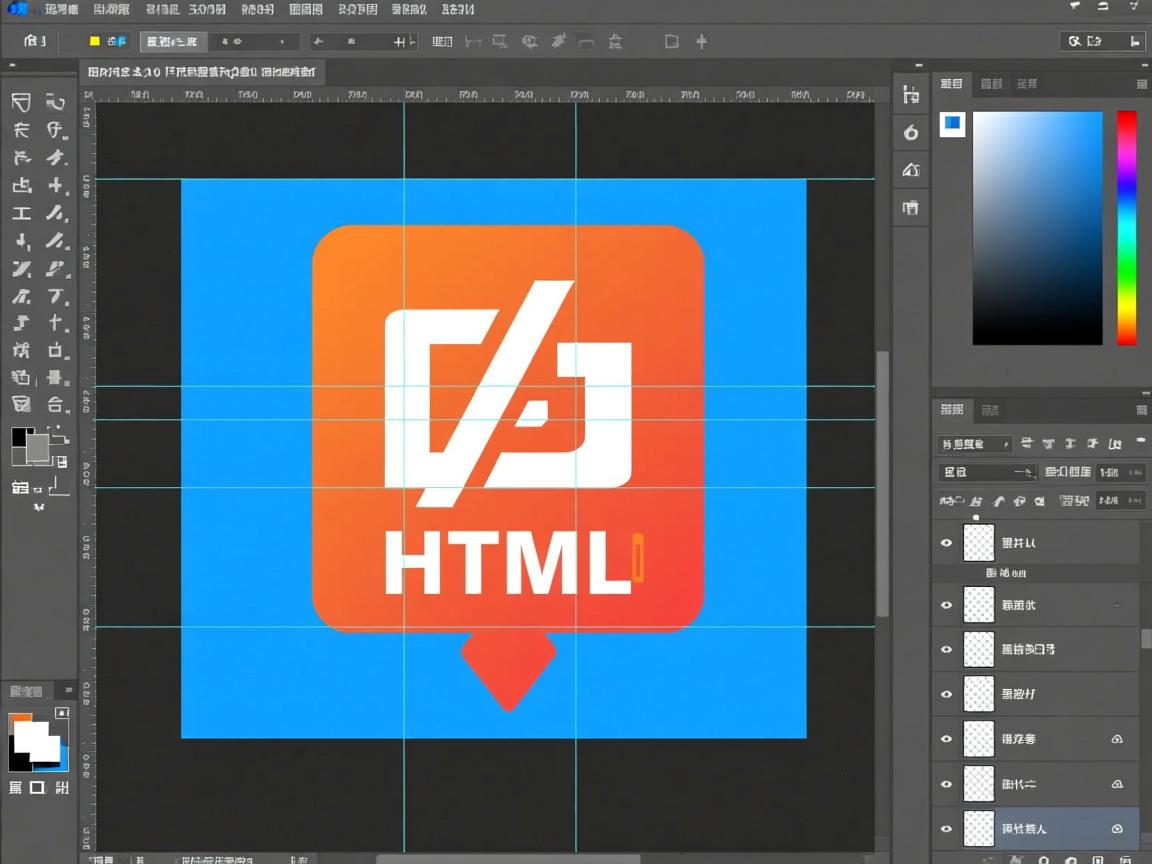Click the active document tab above the canvas
This screenshot has height=864, width=1152.
(x=200, y=72)
